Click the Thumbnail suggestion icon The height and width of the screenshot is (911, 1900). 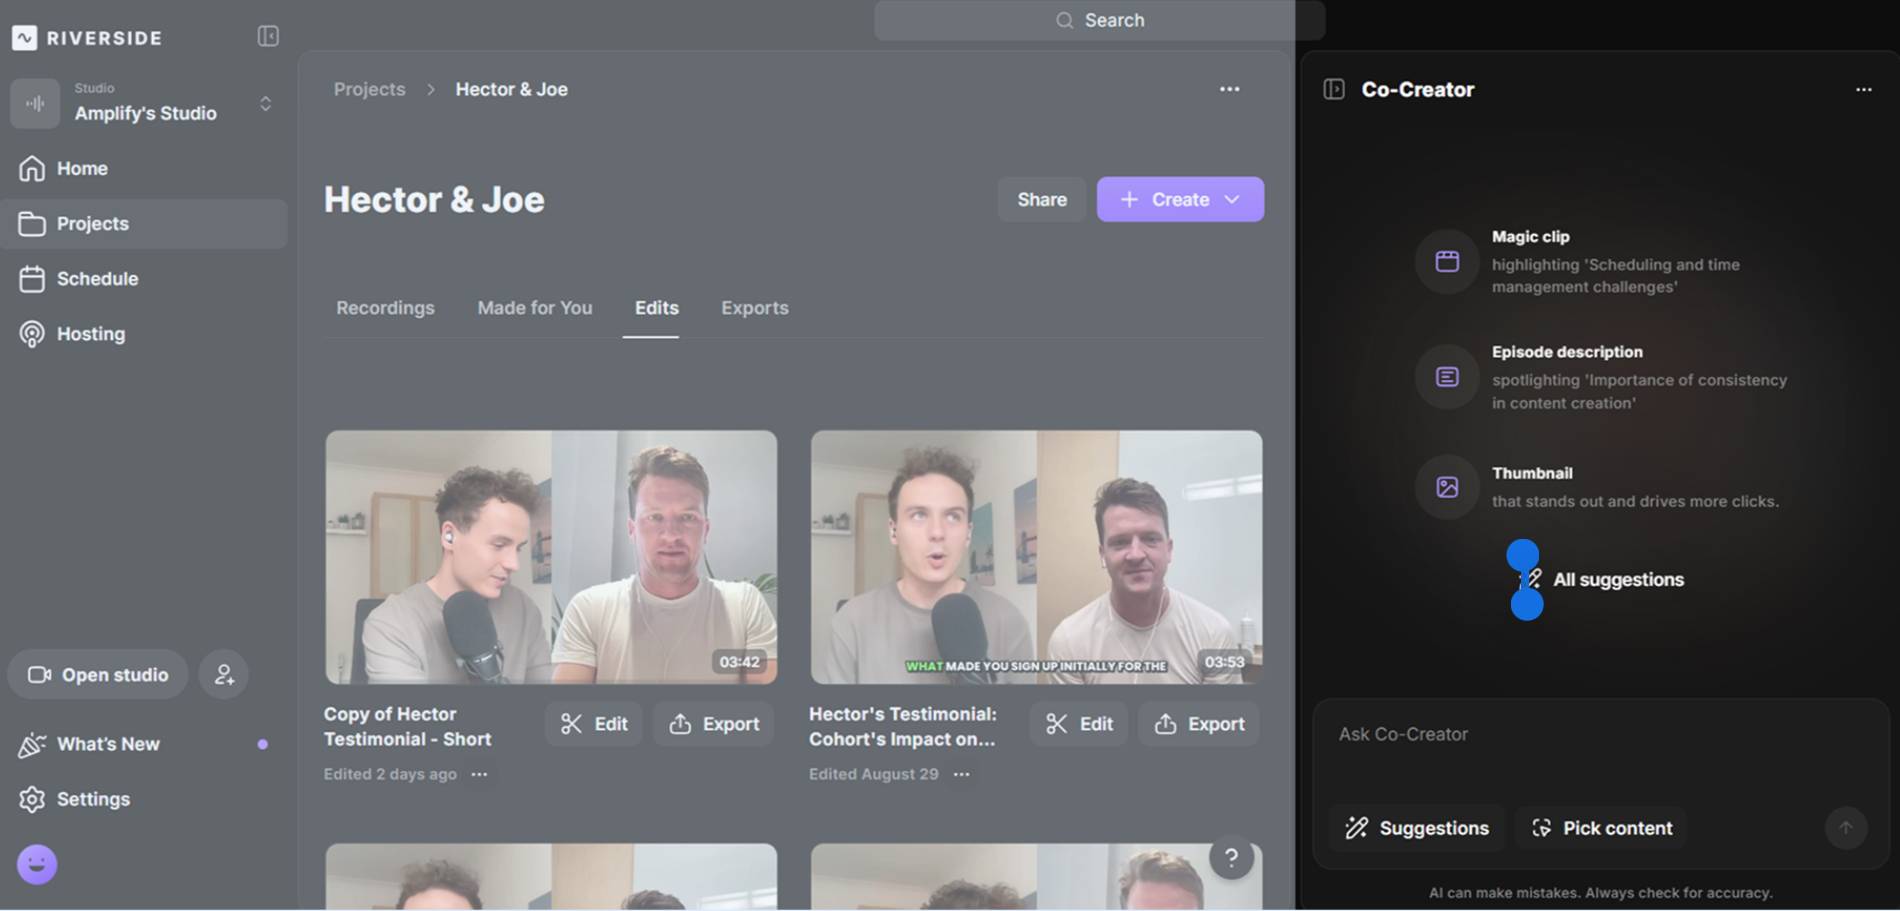[1446, 487]
